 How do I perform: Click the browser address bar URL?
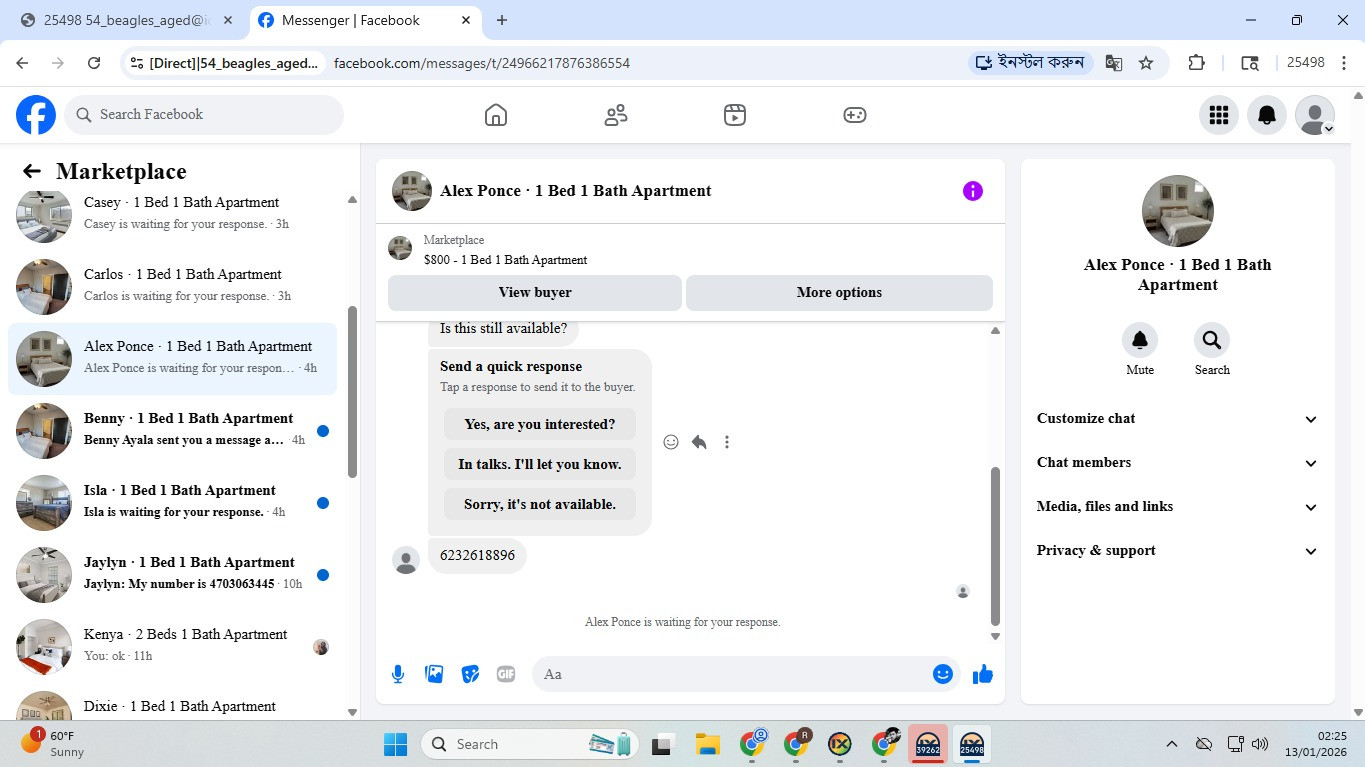(482, 63)
